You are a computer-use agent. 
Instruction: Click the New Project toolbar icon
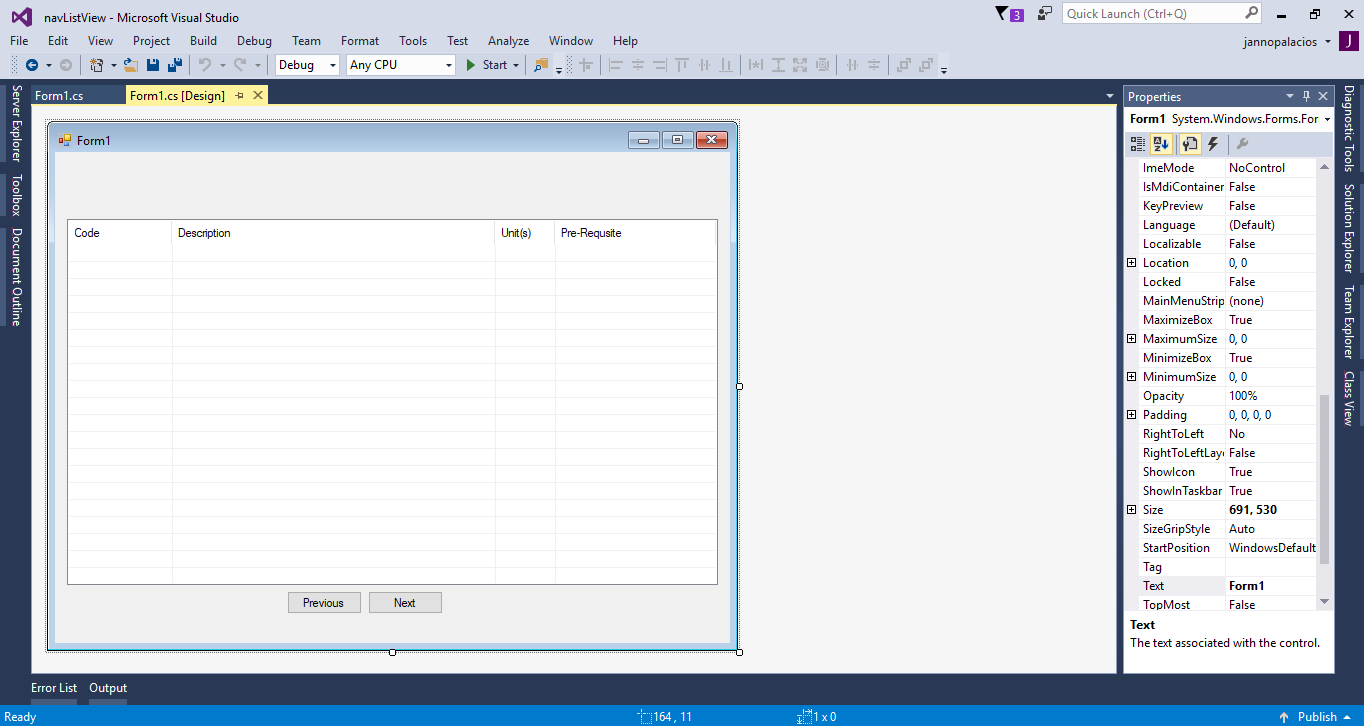tap(97, 65)
